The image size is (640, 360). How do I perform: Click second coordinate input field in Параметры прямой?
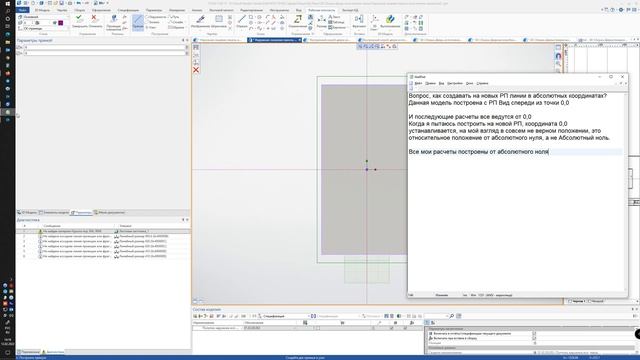[105, 53]
